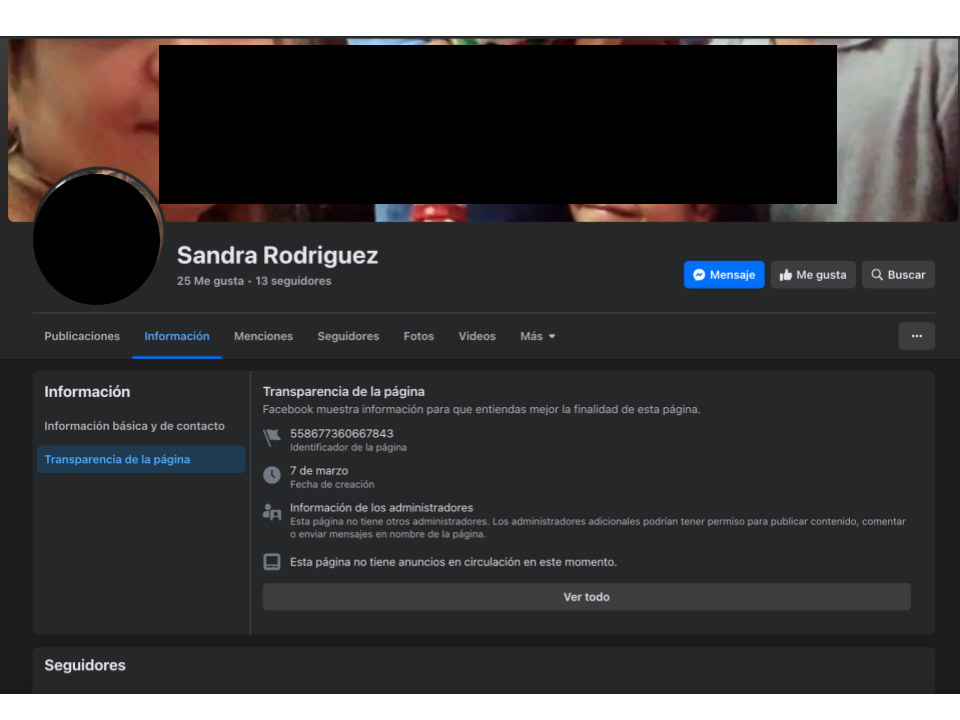Search the page using Buscar button
This screenshot has height=720, width=960.
pos(898,275)
